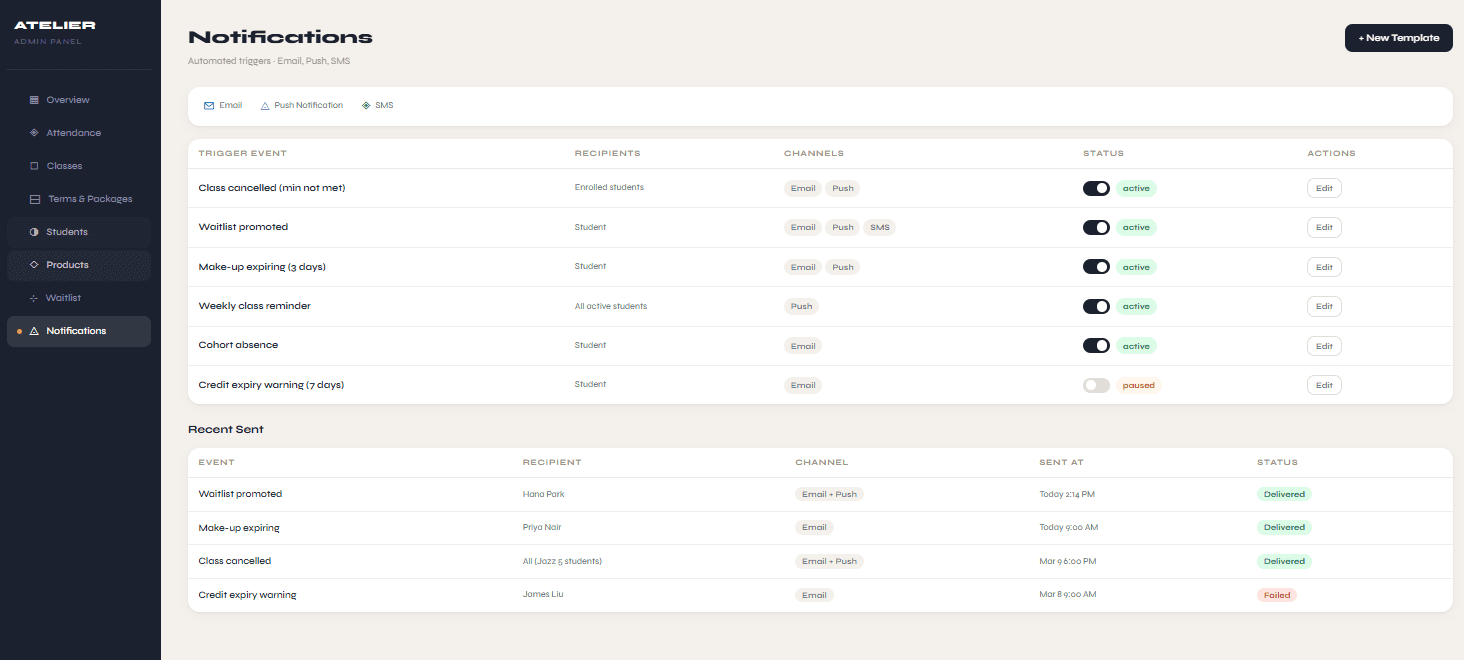Click the Overview sidebar icon
This screenshot has width=1464, height=660.
click(x=34, y=100)
